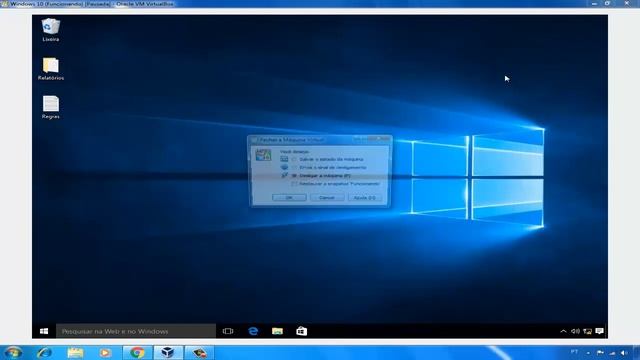Switch to the VirtualBox cube taskbar button
The height and width of the screenshot is (360, 640).
(x=168, y=352)
